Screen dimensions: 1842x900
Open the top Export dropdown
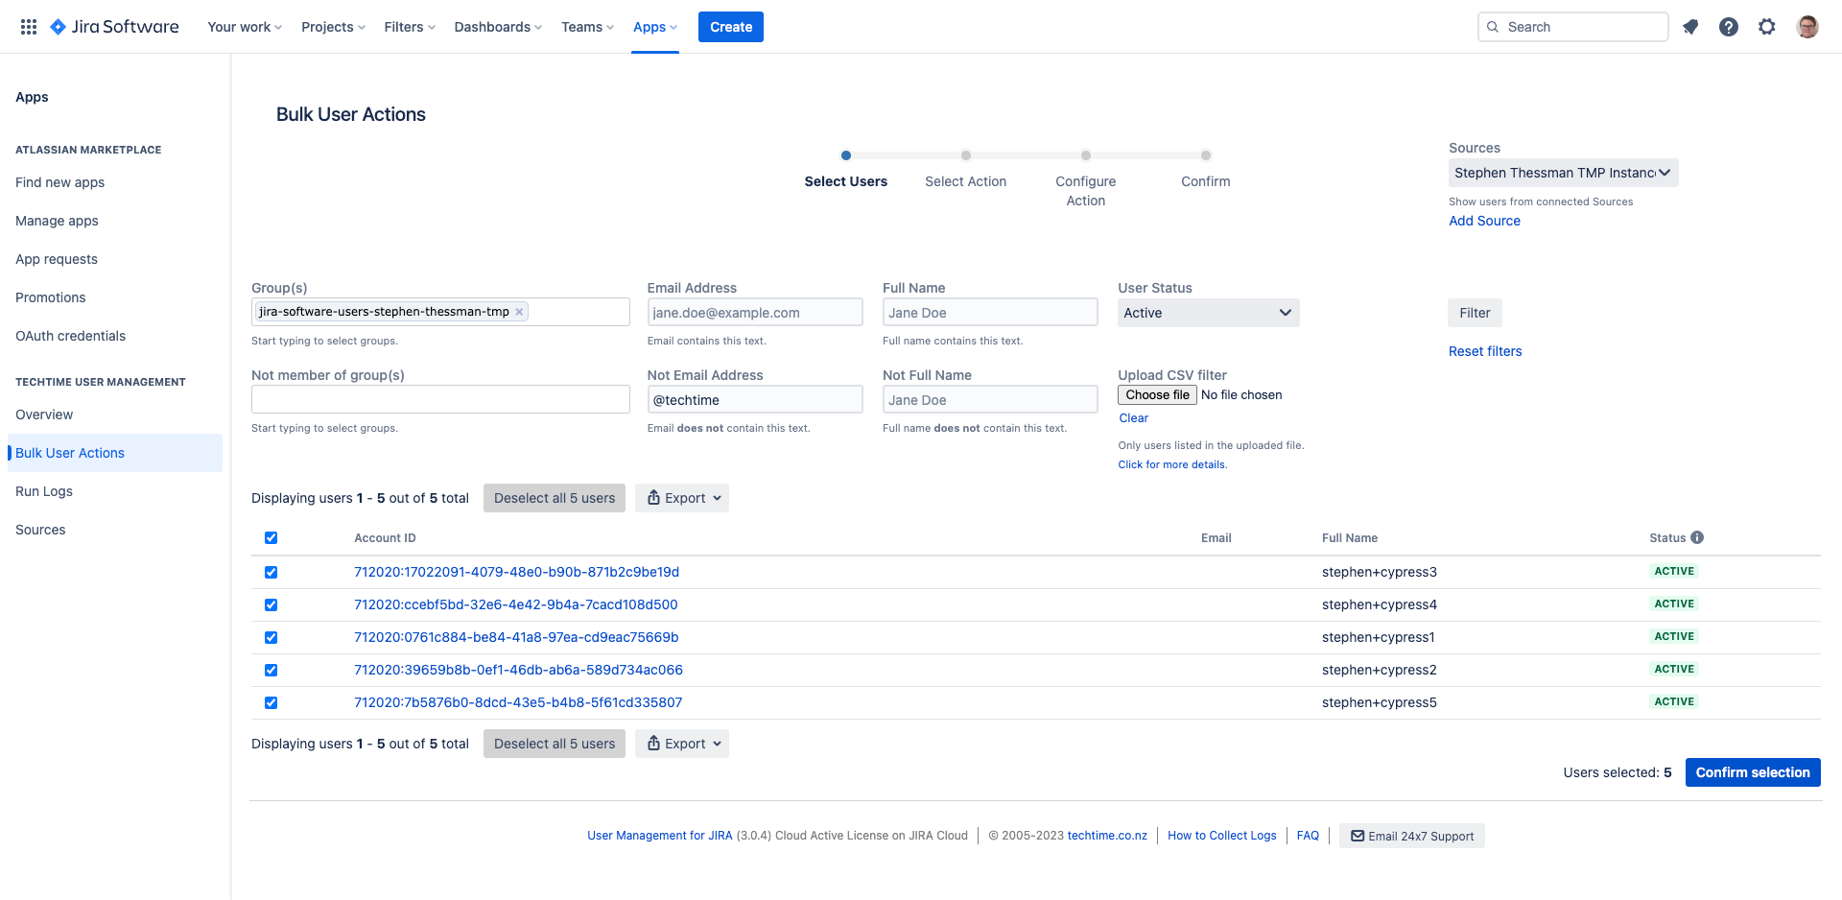click(x=682, y=498)
